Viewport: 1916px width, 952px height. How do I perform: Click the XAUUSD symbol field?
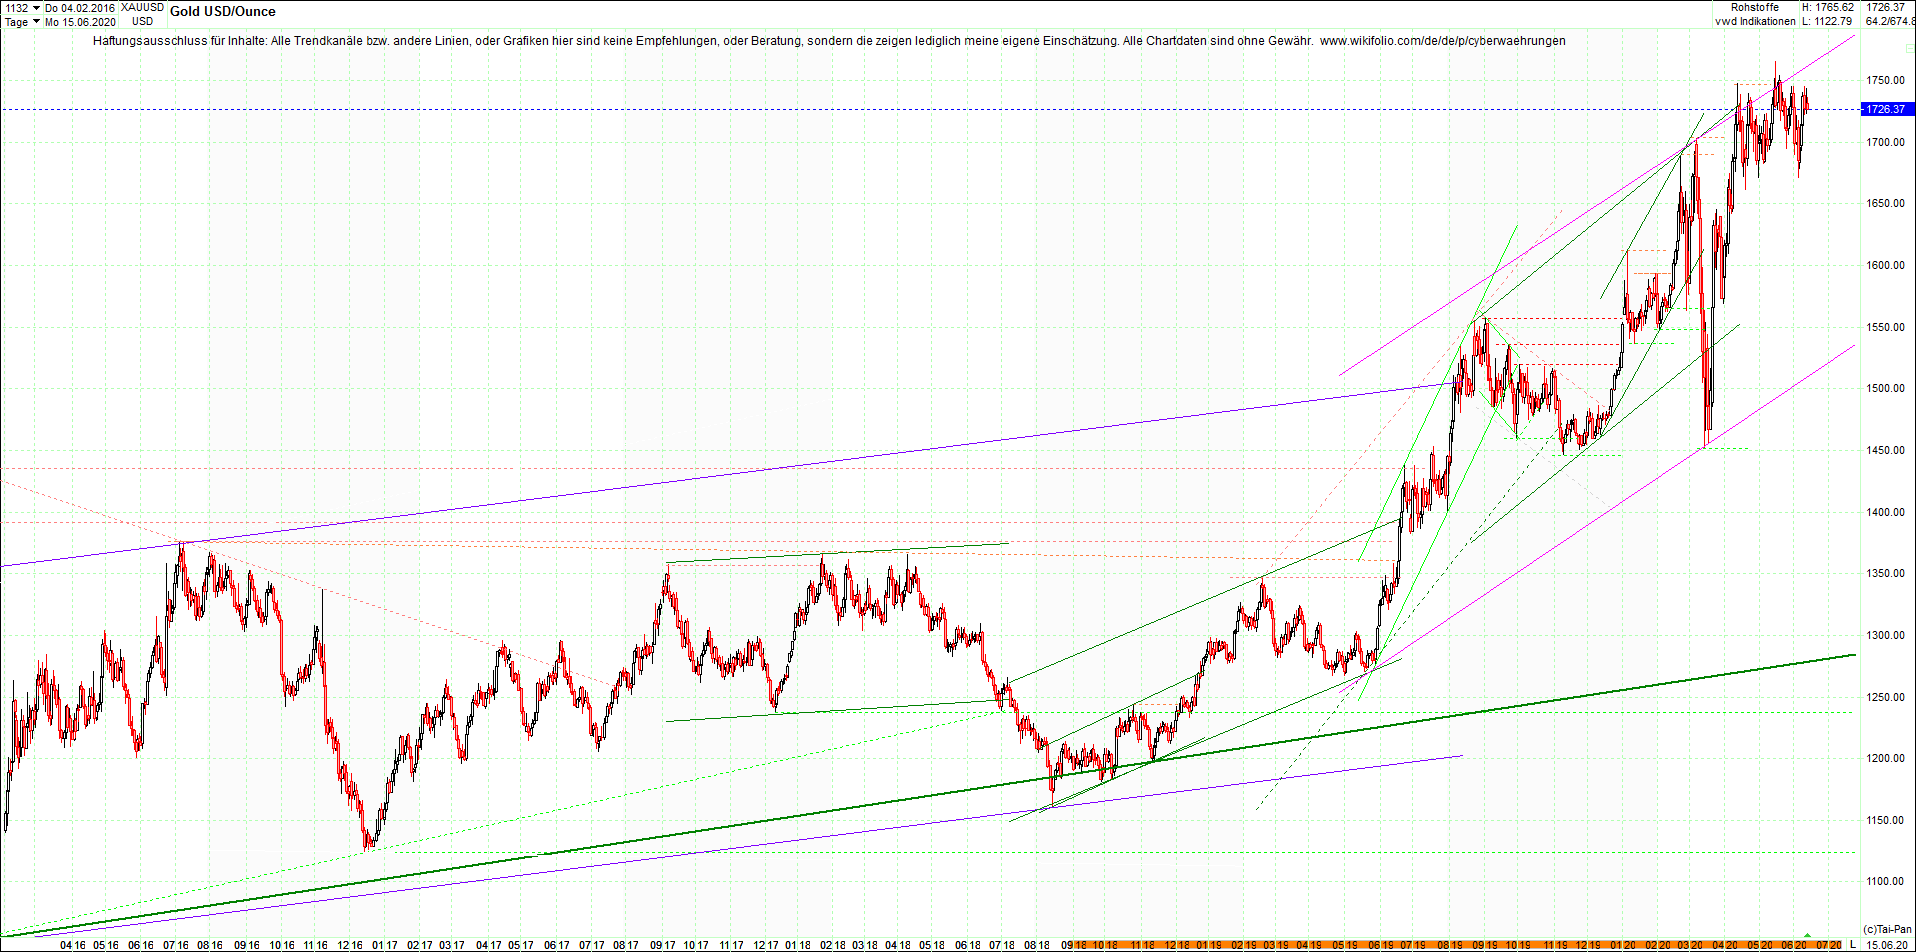(143, 8)
